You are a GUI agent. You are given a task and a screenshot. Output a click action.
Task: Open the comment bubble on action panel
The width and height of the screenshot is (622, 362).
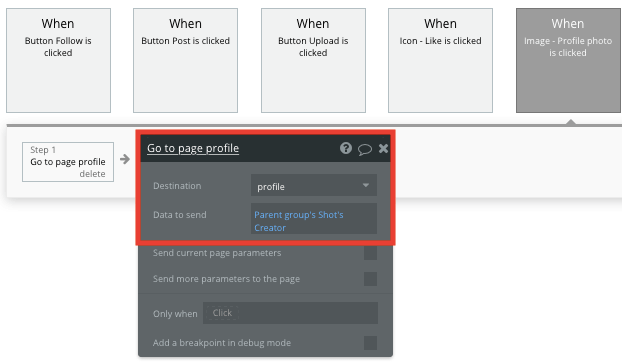click(x=365, y=149)
